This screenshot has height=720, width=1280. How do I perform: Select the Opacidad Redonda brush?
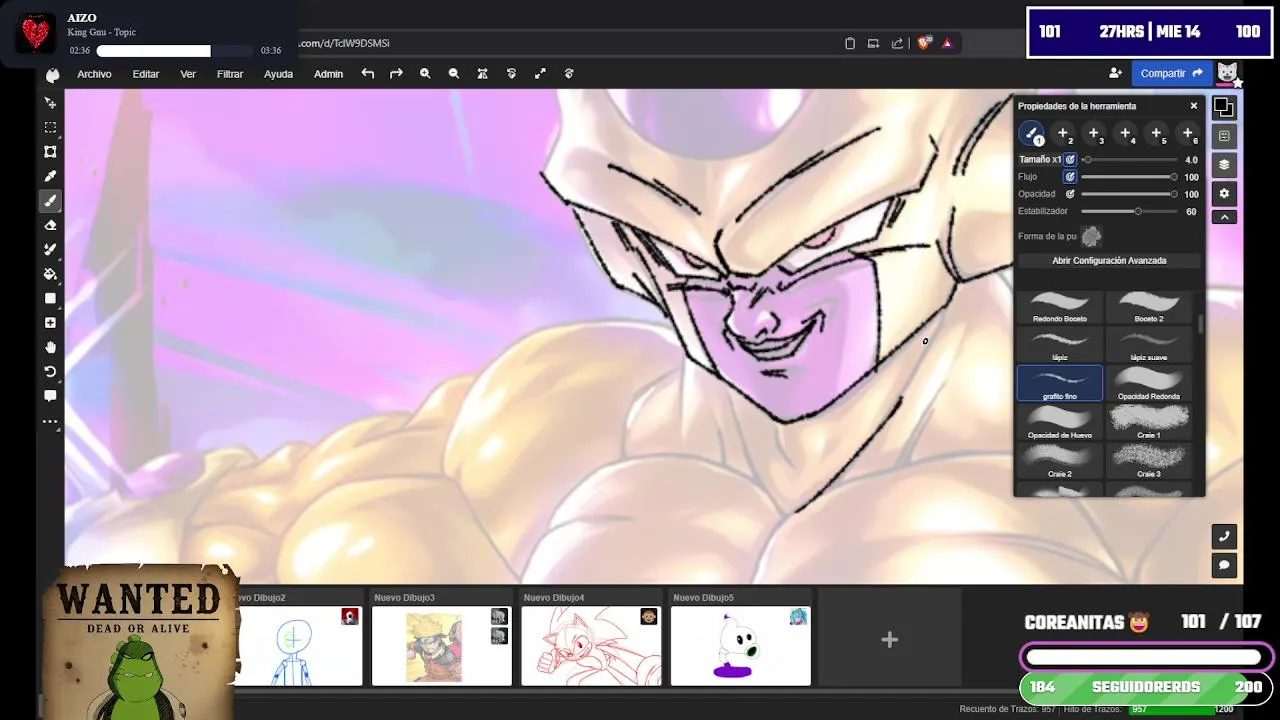point(1149,384)
